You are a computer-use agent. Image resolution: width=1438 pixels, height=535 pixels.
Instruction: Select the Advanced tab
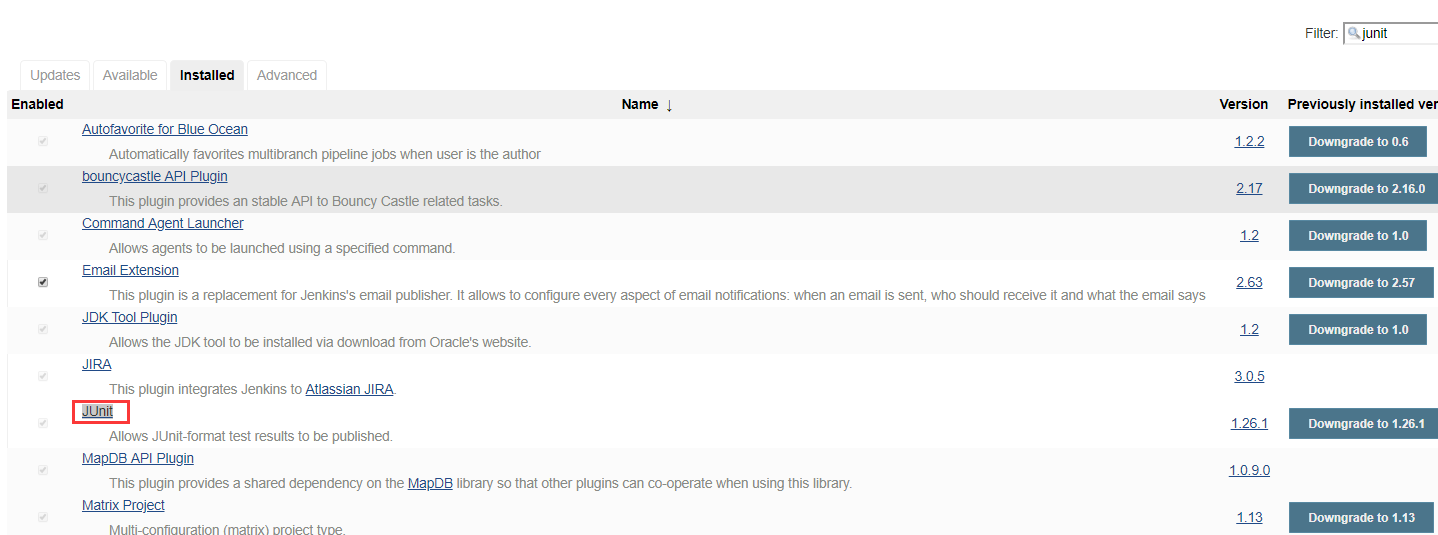coord(287,75)
